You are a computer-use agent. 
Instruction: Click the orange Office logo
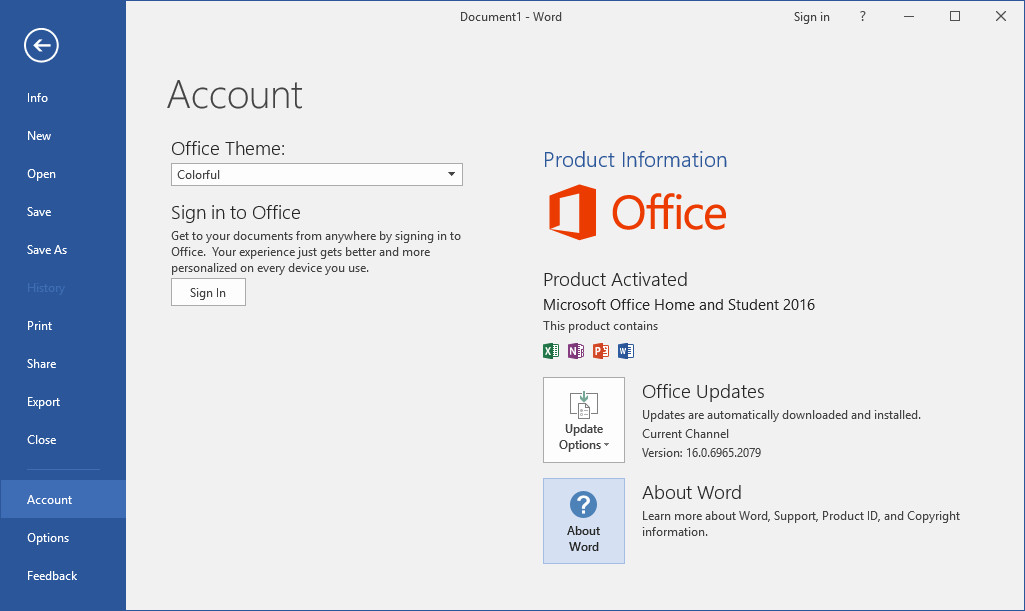[637, 212]
